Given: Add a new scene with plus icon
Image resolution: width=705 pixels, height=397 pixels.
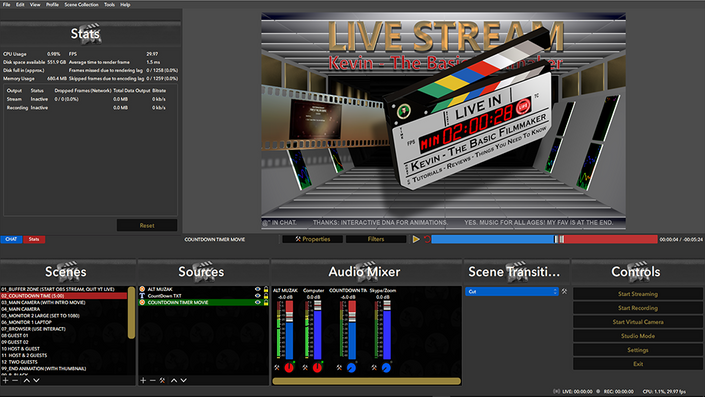Looking at the screenshot, I should click(5, 380).
